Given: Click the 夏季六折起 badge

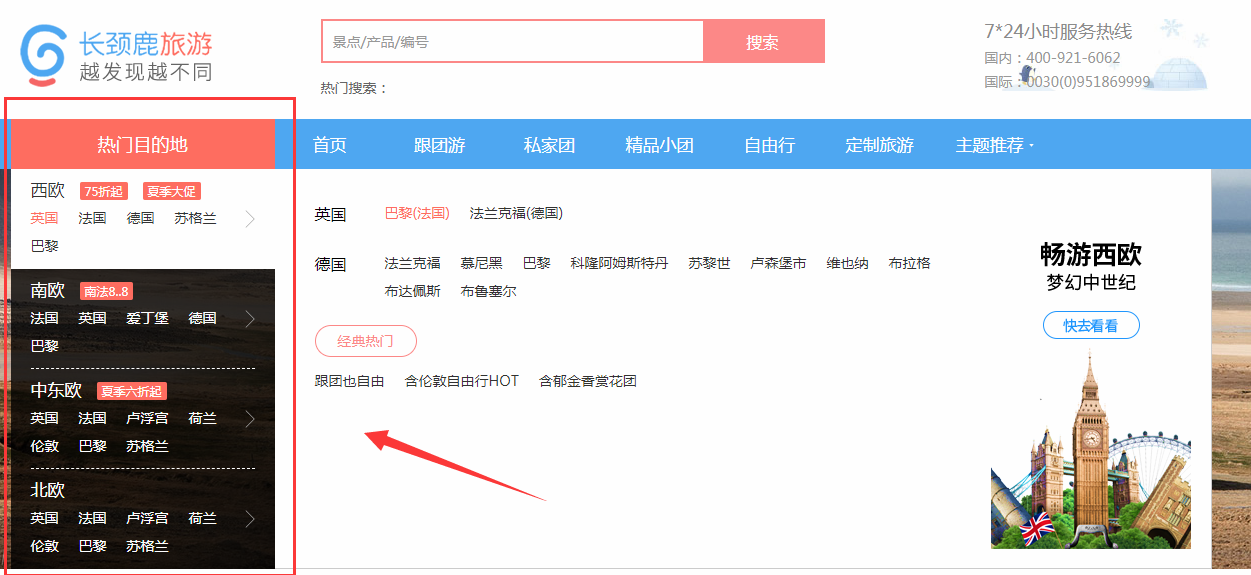Looking at the screenshot, I should [132, 392].
